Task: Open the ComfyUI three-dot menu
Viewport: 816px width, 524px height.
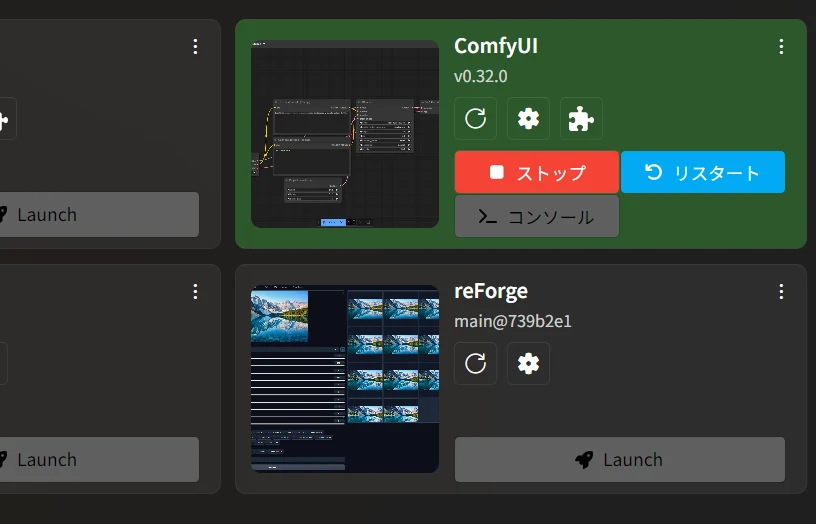Action: [x=781, y=47]
